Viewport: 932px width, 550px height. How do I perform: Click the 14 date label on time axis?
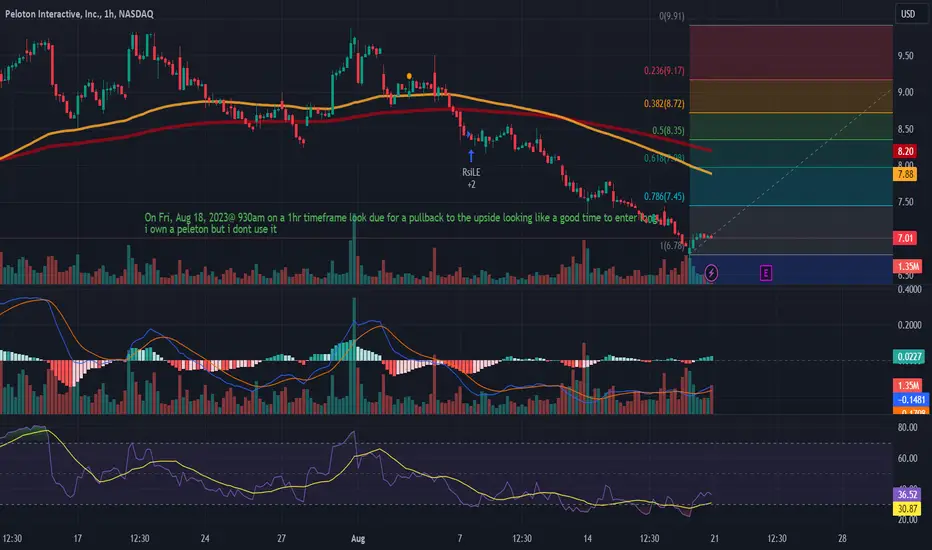pos(587,539)
